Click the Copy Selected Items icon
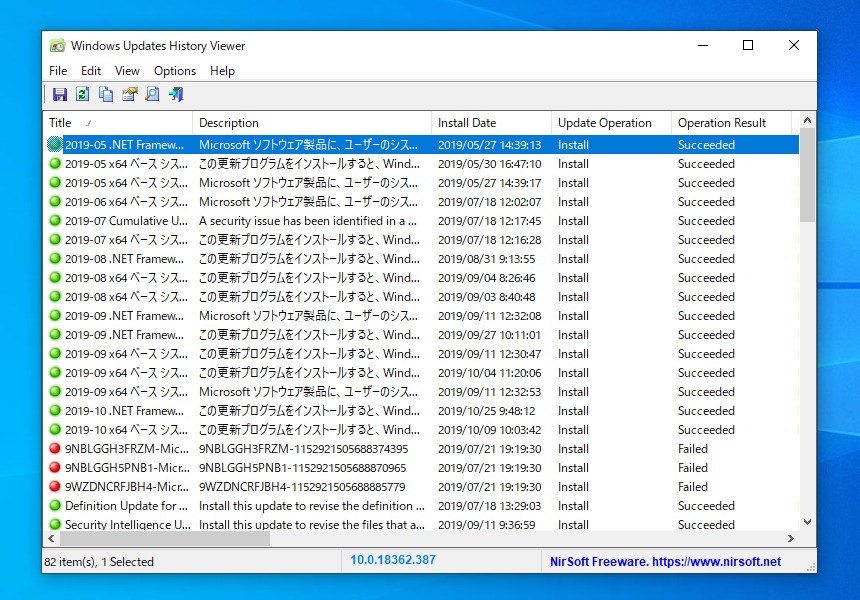Screen dimensions: 860x600 pyautogui.click(x=106, y=95)
